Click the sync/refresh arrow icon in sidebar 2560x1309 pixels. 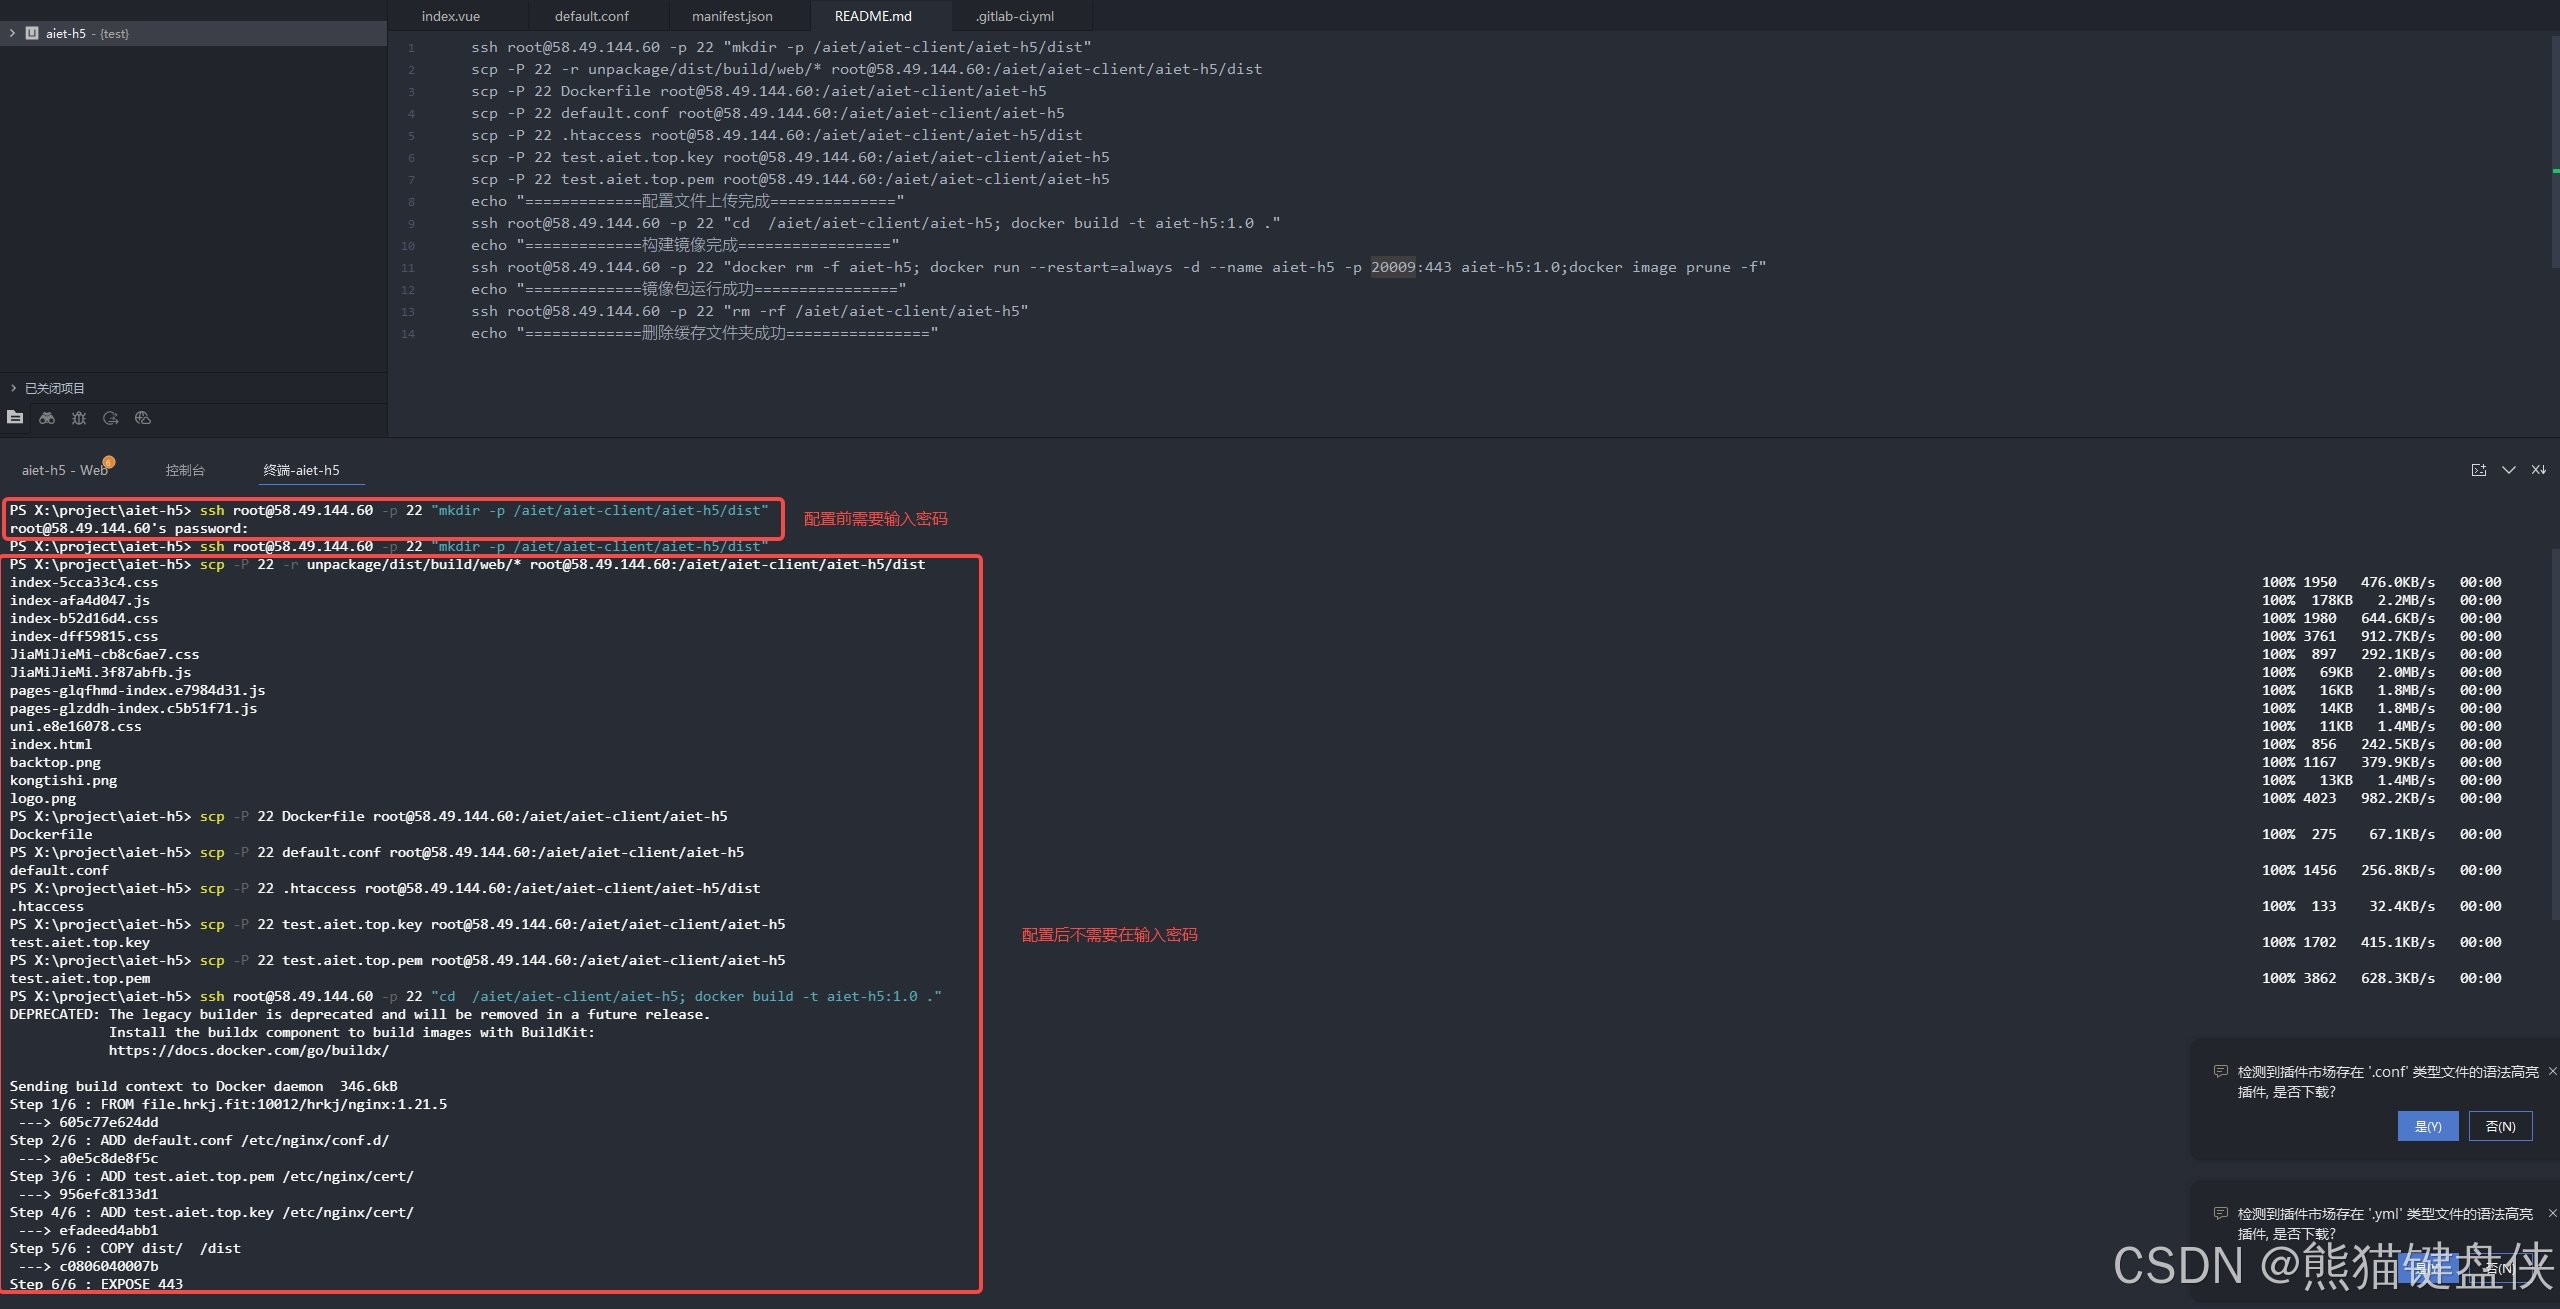pos(110,417)
